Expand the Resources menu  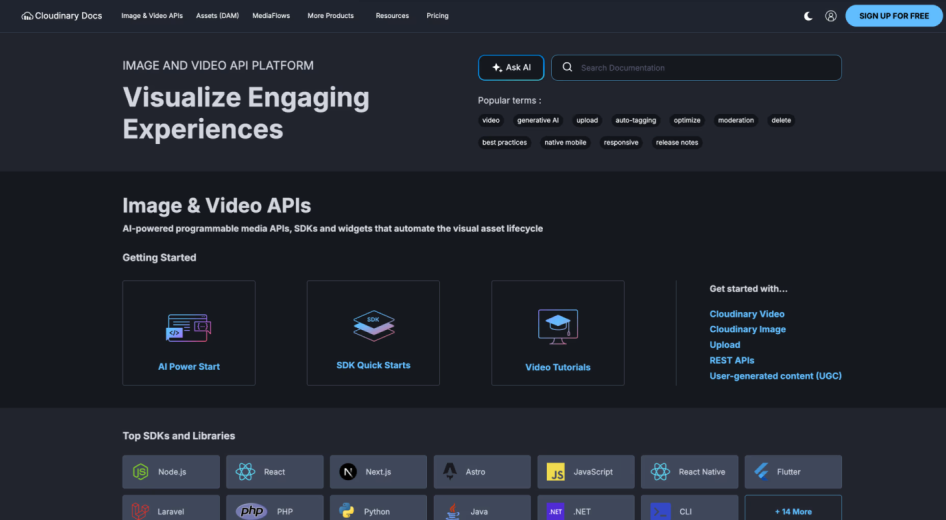tap(392, 16)
